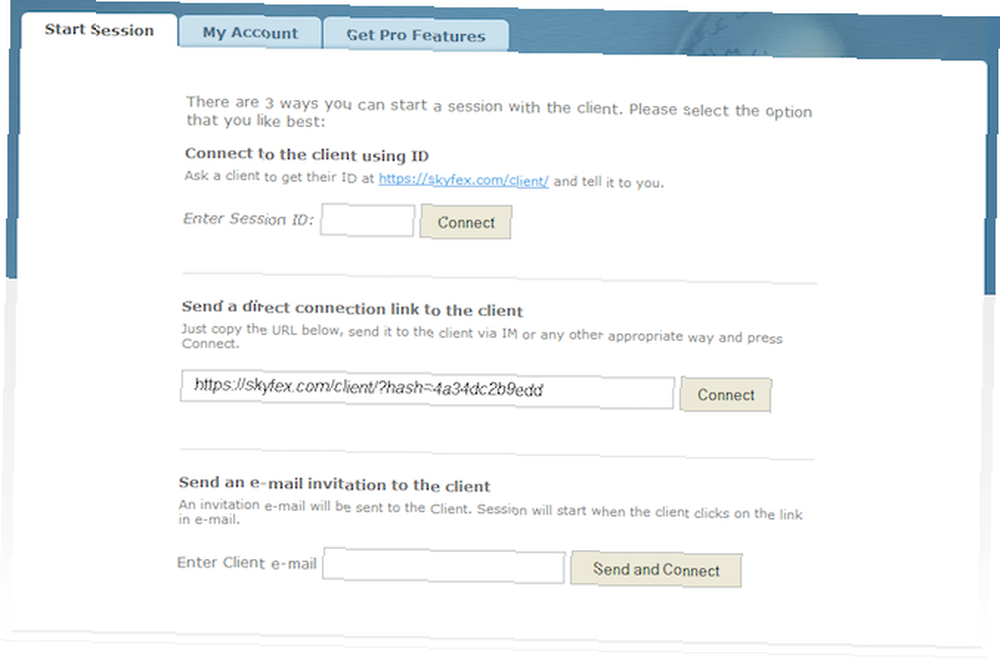Click the intro text 'There are 3 ways'
The width and height of the screenshot is (1000, 661).
pos(499,112)
